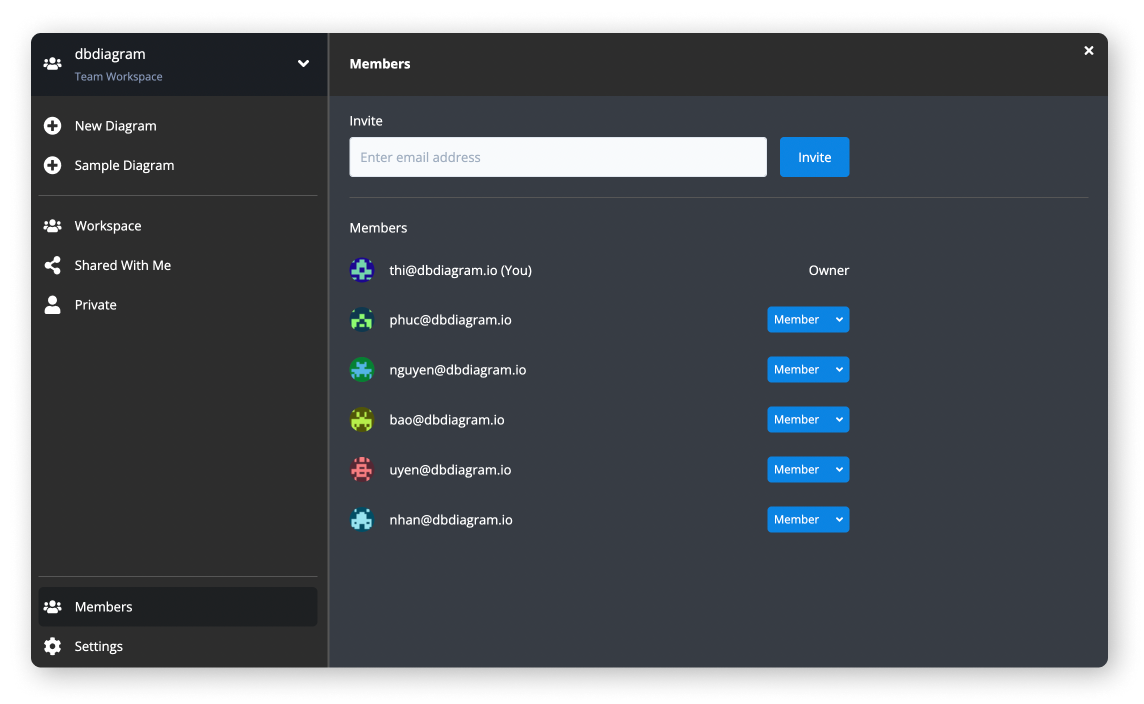Click the Members people icon in sidebar

(x=52, y=606)
